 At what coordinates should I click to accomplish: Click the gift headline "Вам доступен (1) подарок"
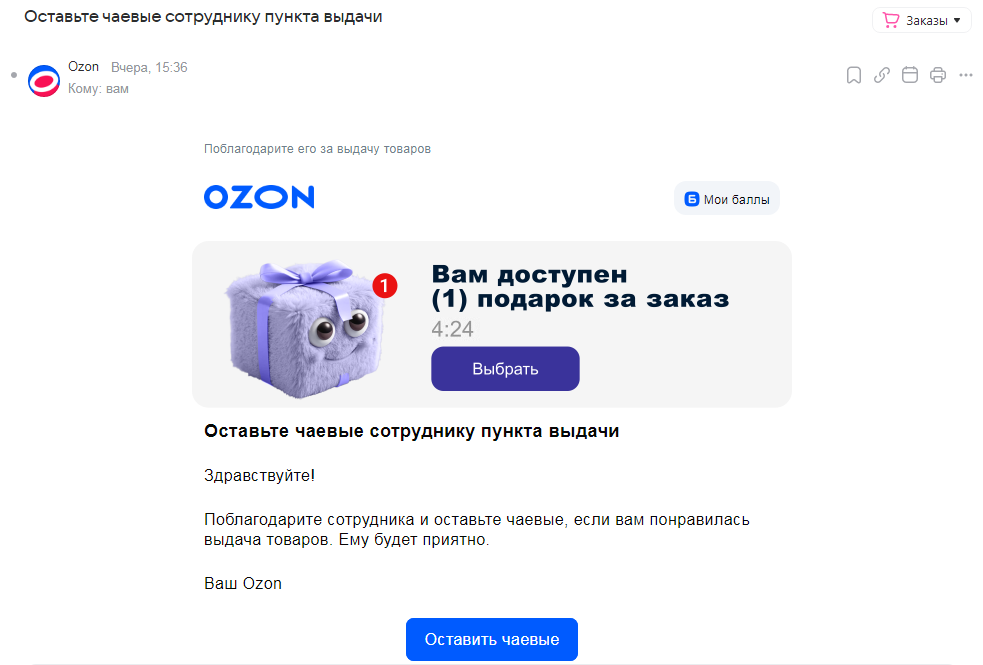tap(580, 286)
